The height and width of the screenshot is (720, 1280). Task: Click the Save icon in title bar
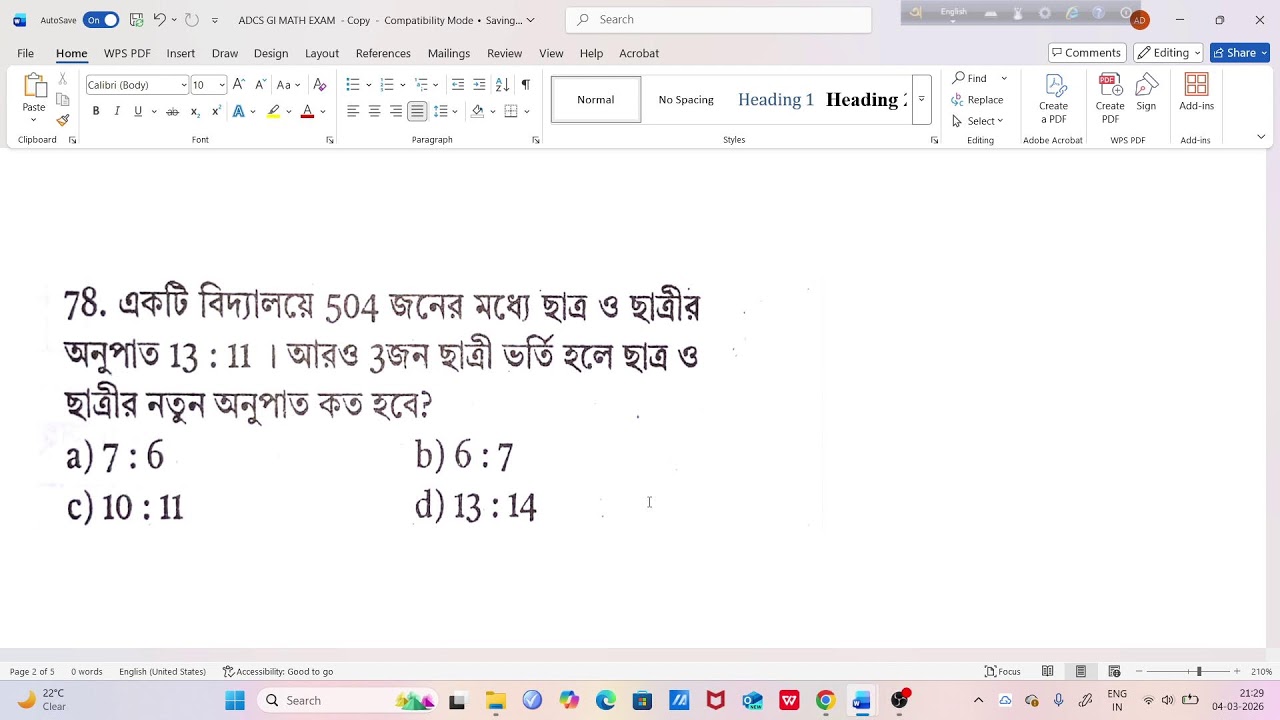tap(136, 20)
